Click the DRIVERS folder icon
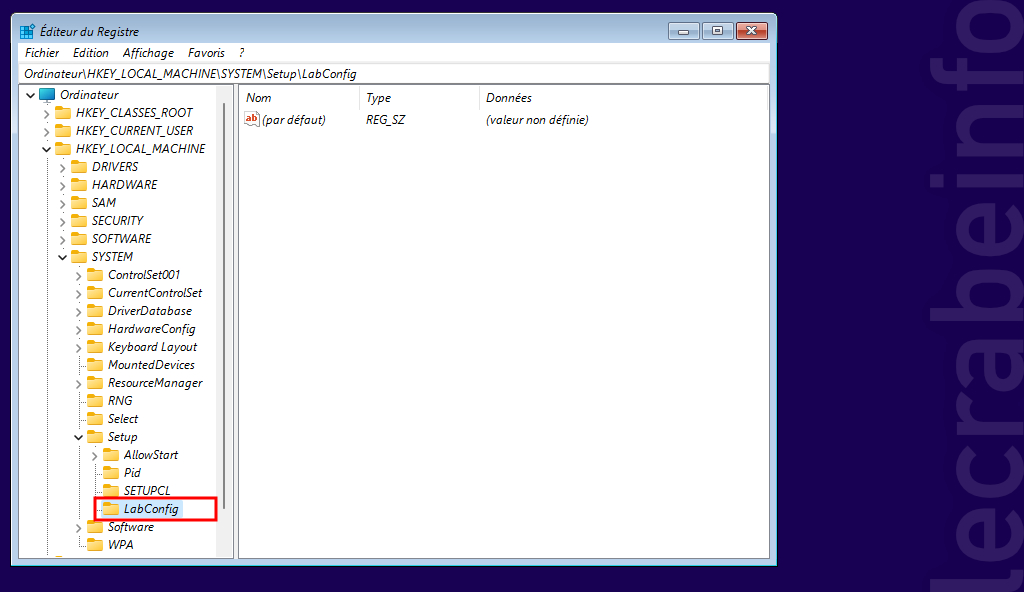This screenshot has height=592, width=1024. coord(79,167)
